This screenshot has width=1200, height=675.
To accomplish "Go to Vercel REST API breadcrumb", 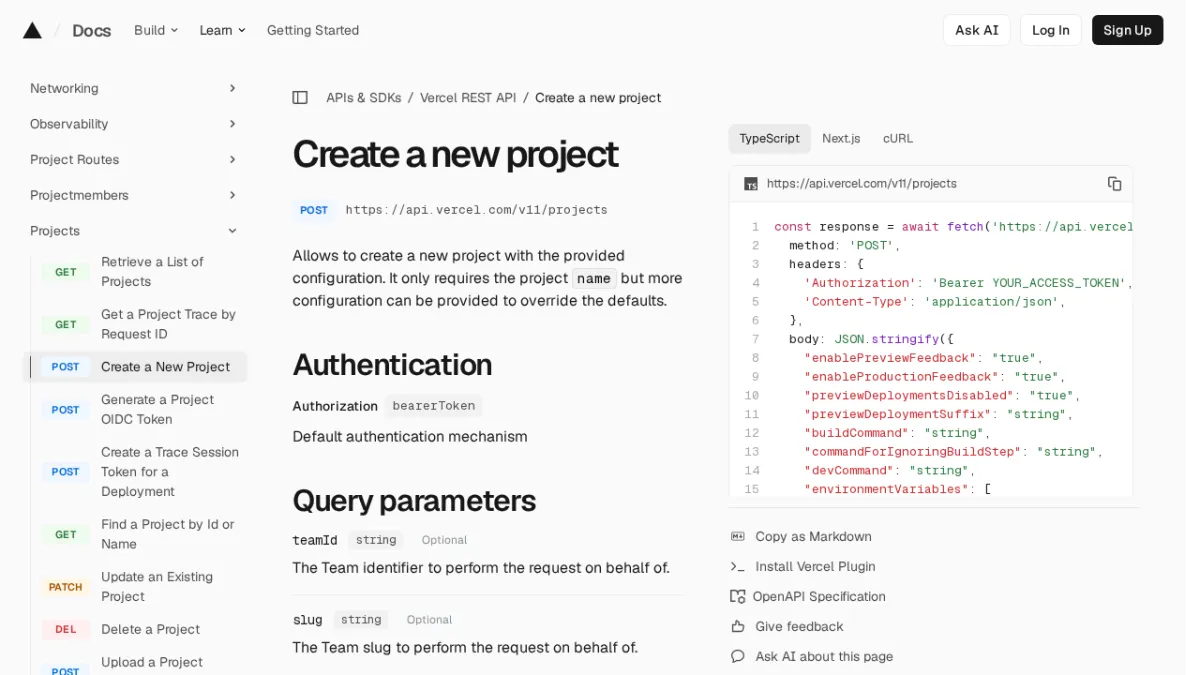I will click(x=468, y=98).
